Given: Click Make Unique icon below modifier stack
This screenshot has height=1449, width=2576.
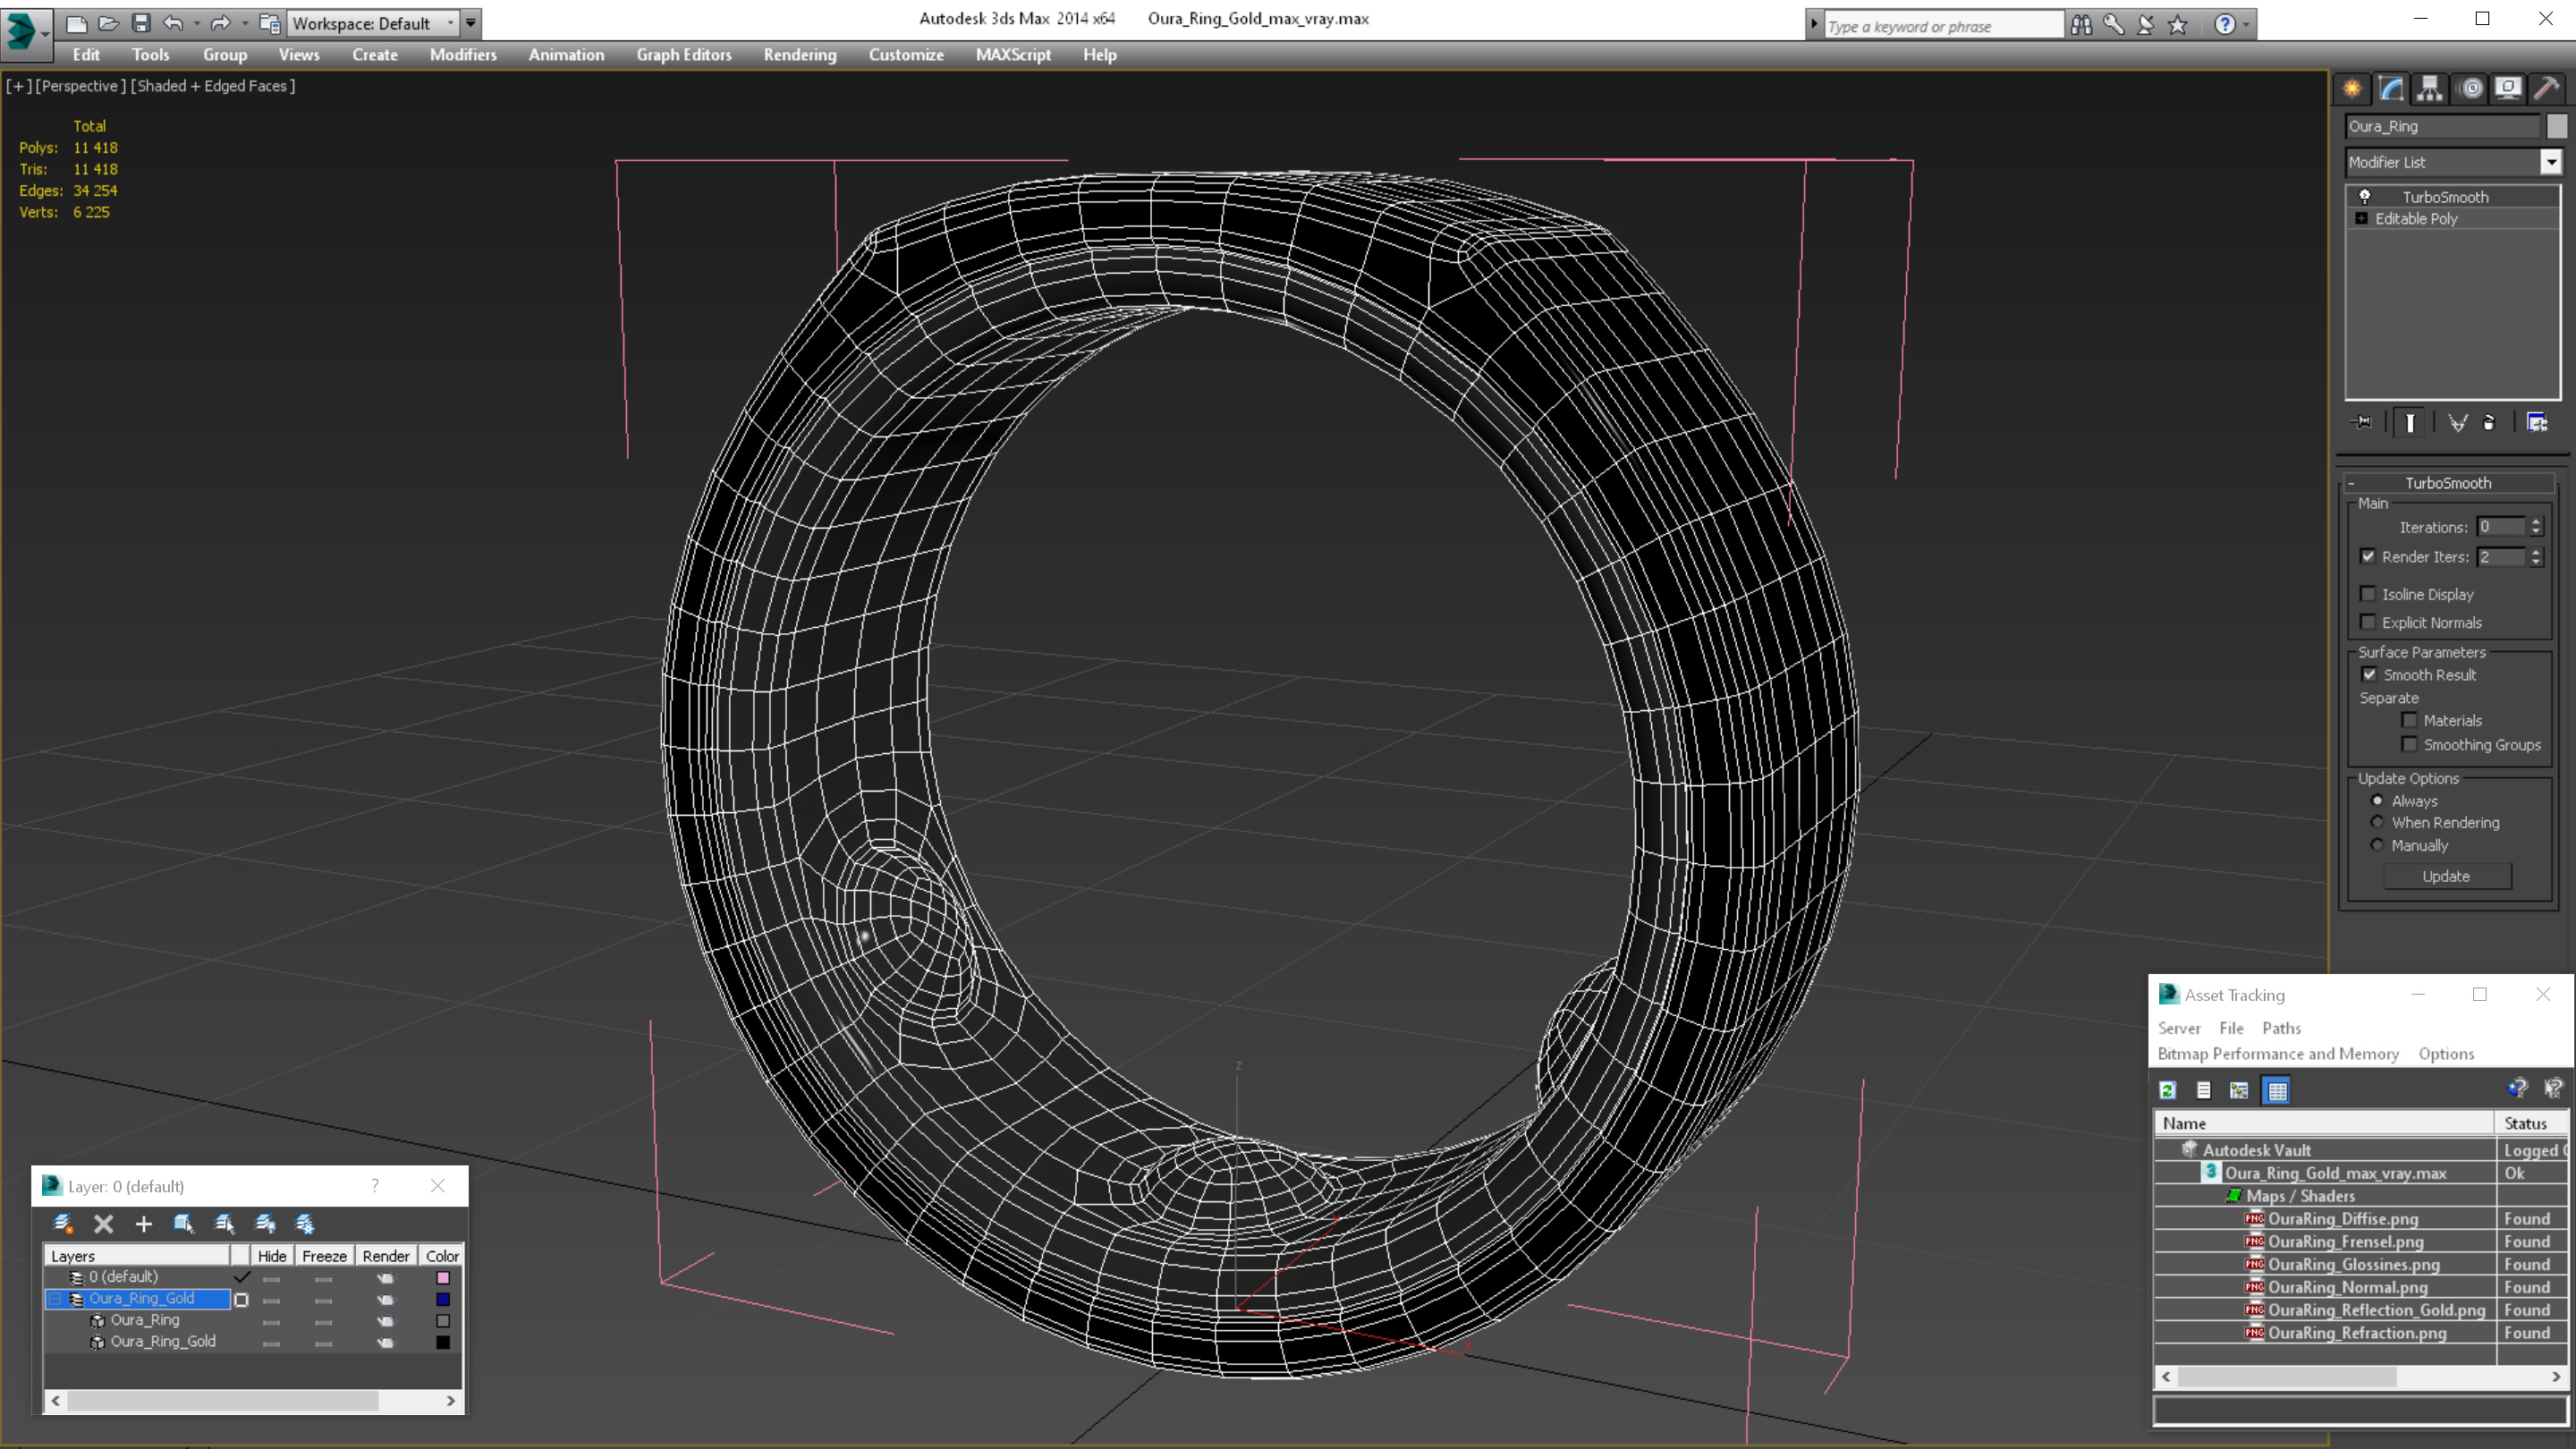Looking at the screenshot, I should point(2457,423).
